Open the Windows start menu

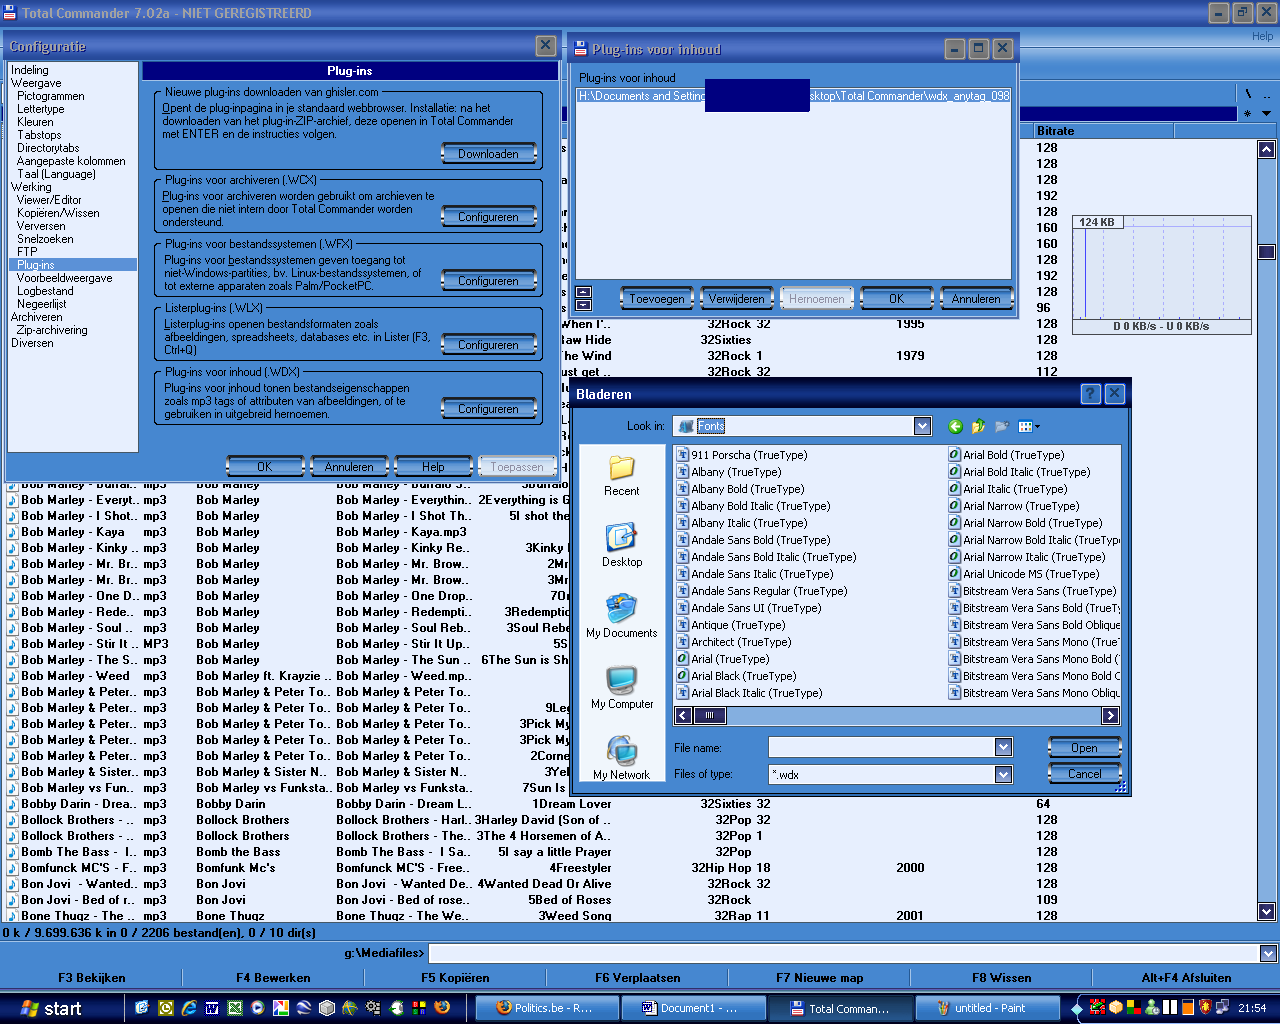click(50, 1008)
